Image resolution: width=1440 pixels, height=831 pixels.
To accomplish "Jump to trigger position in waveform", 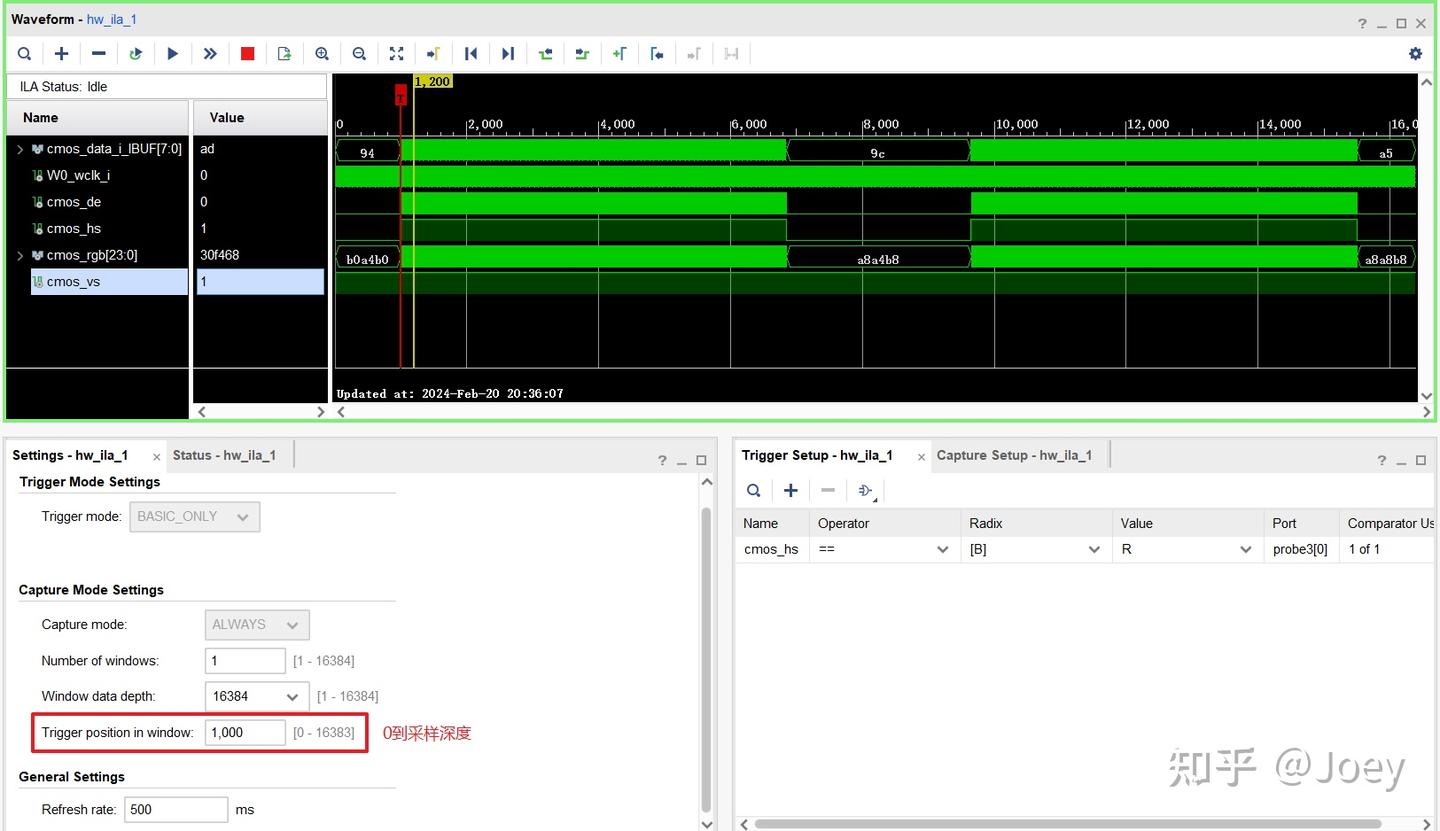I will [433, 53].
